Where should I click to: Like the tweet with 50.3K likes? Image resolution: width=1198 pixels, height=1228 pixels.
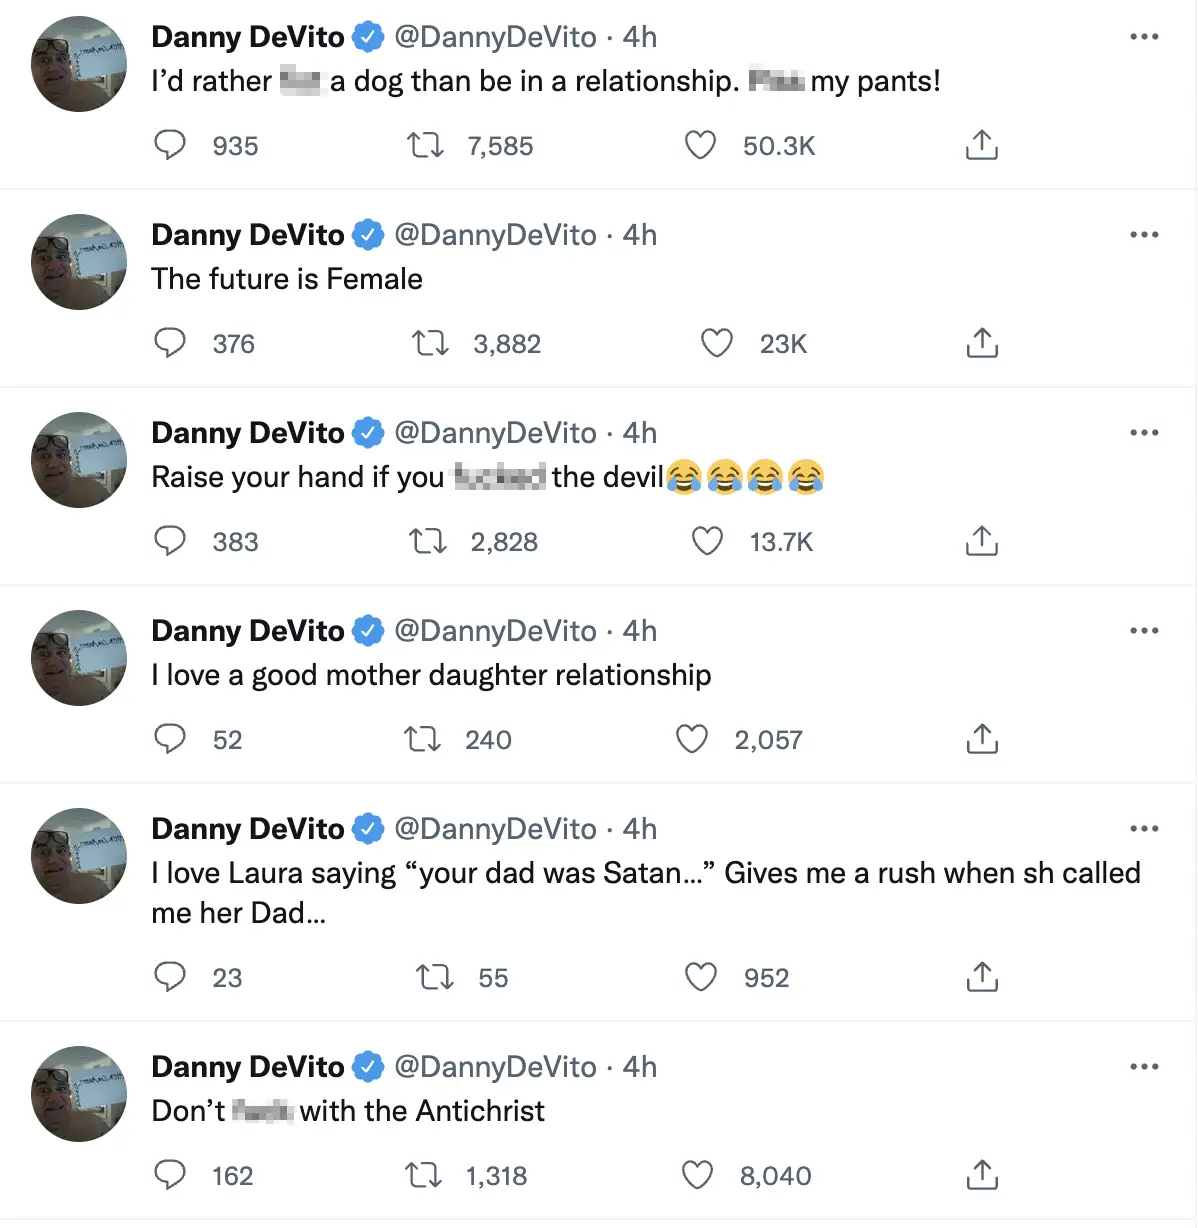click(x=700, y=146)
